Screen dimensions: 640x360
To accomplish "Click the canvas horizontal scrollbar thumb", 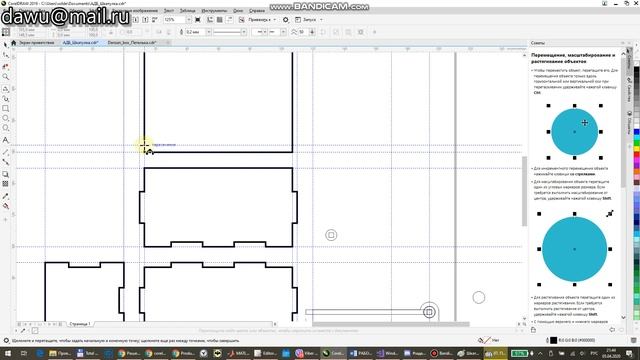I will [x=391, y=324].
